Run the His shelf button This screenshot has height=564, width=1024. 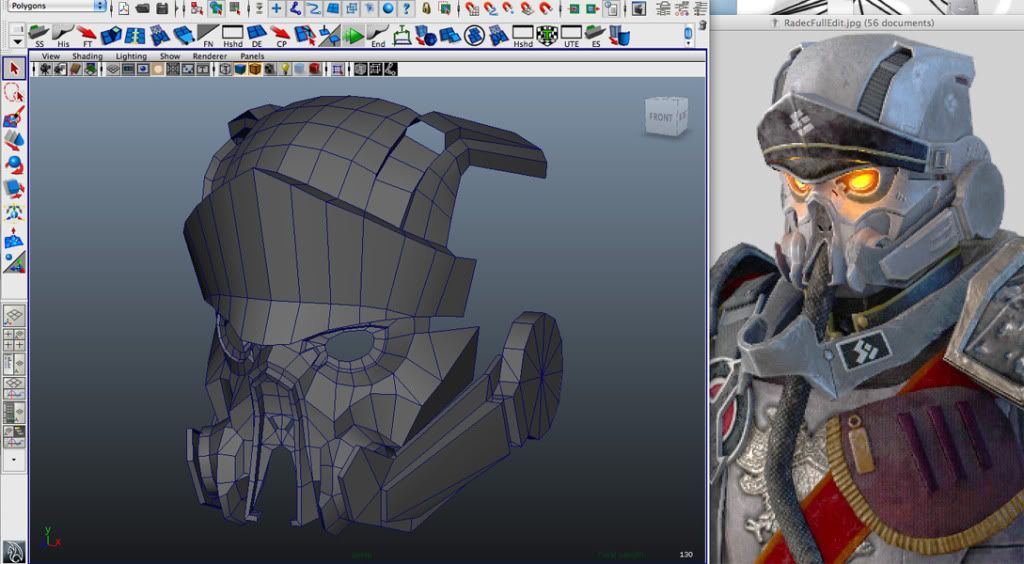63,36
